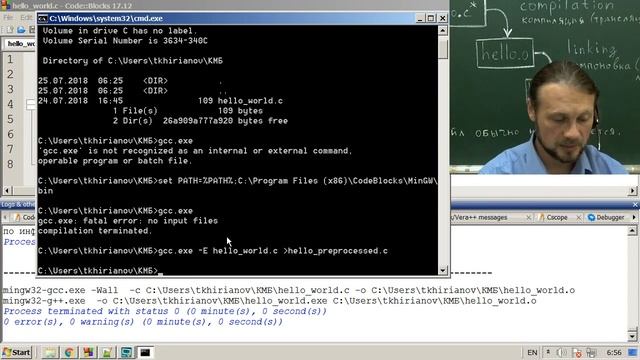Click the EN language indicator

tap(532, 352)
